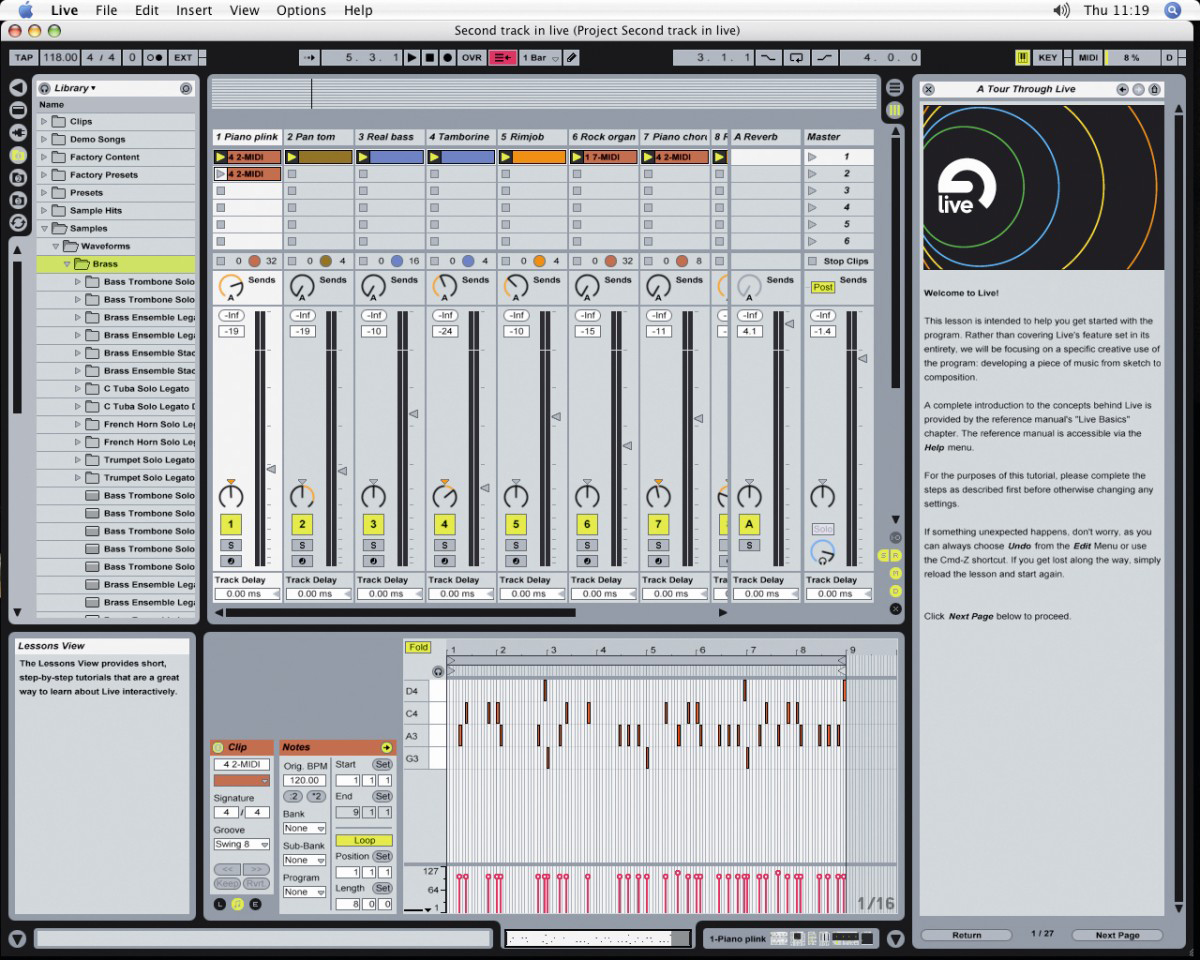Open the clip color dropdown
The height and width of the screenshot is (960, 1200).
242,780
